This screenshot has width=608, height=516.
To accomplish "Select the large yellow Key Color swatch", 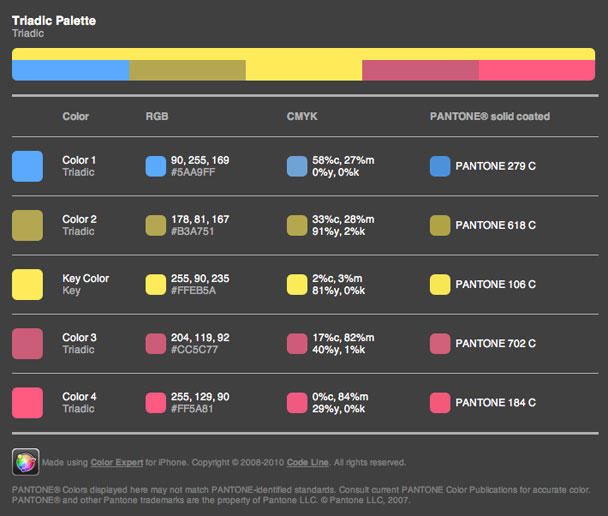I will tap(28, 284).
